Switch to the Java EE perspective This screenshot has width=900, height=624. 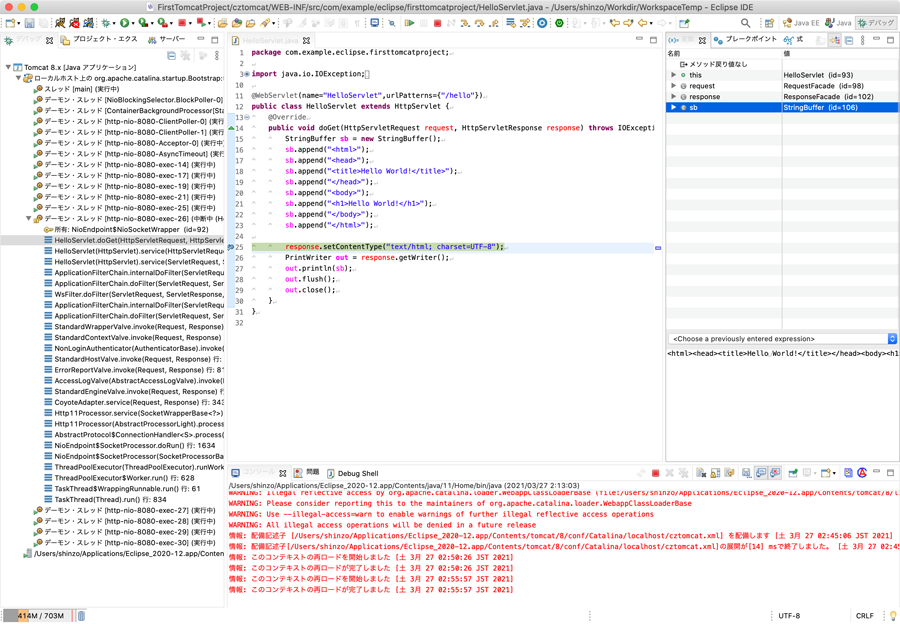(800, 23)
